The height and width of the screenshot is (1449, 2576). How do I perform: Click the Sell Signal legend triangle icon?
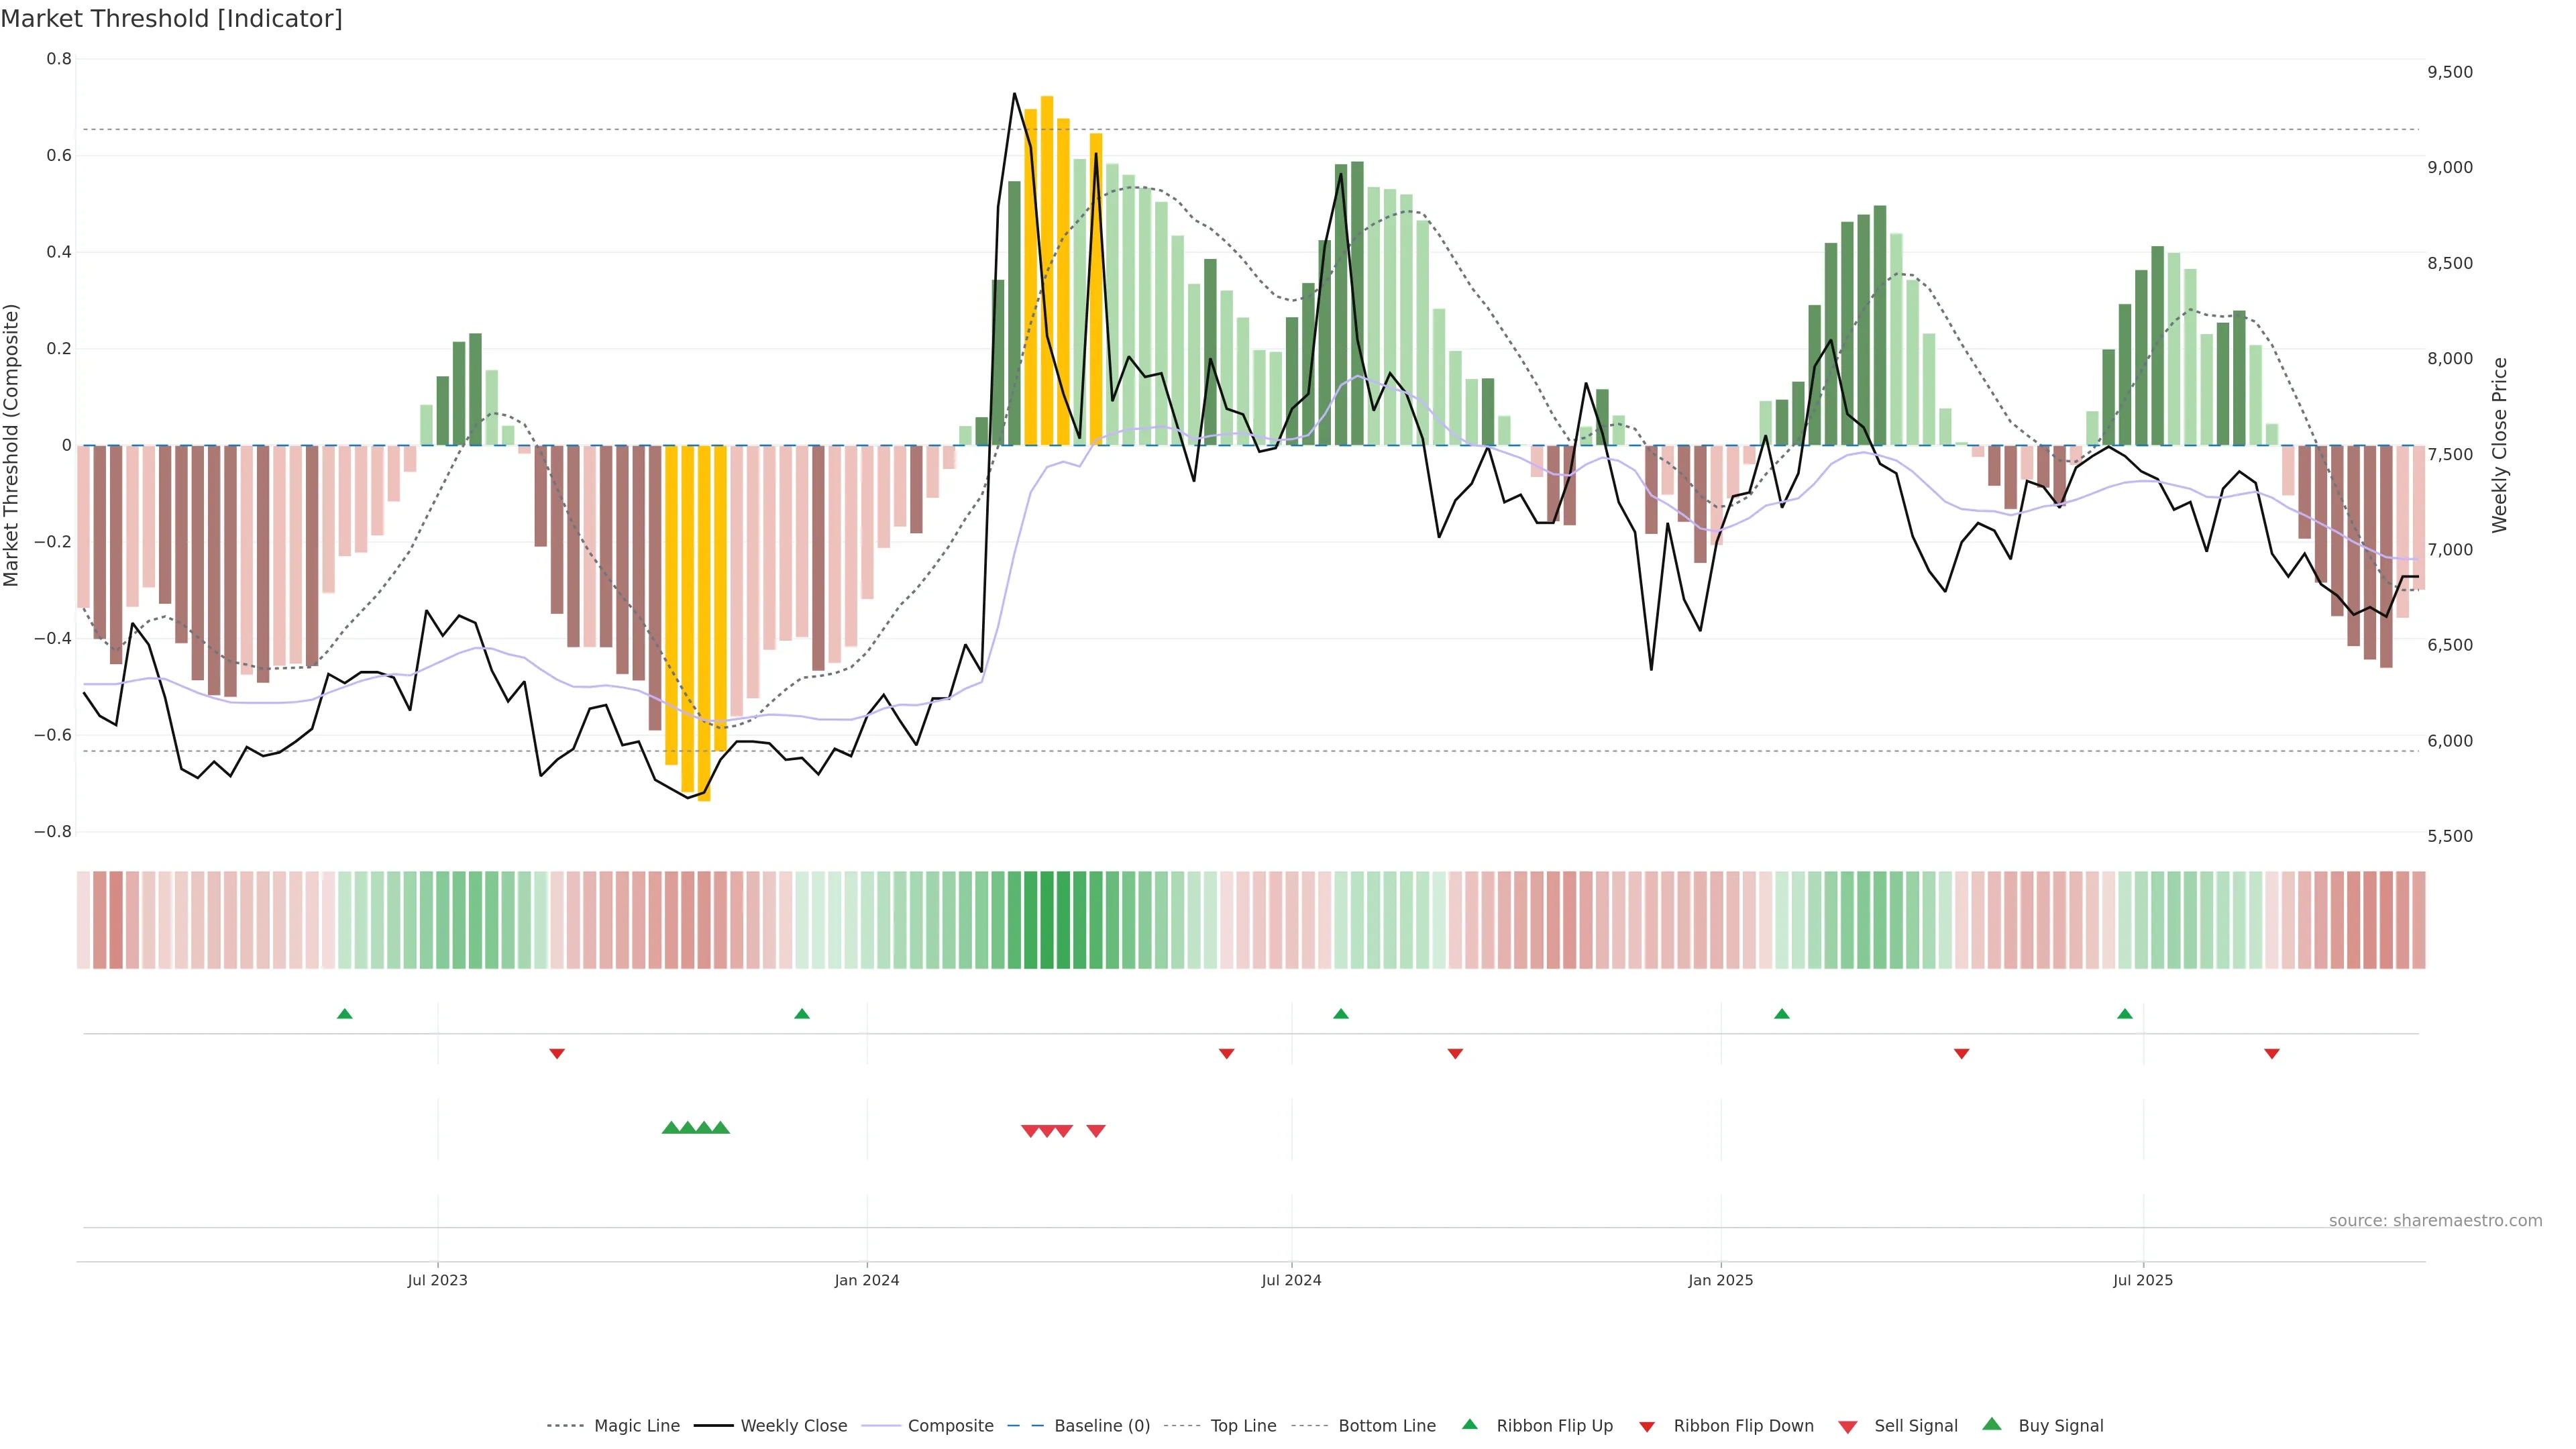[1847, 1427]
